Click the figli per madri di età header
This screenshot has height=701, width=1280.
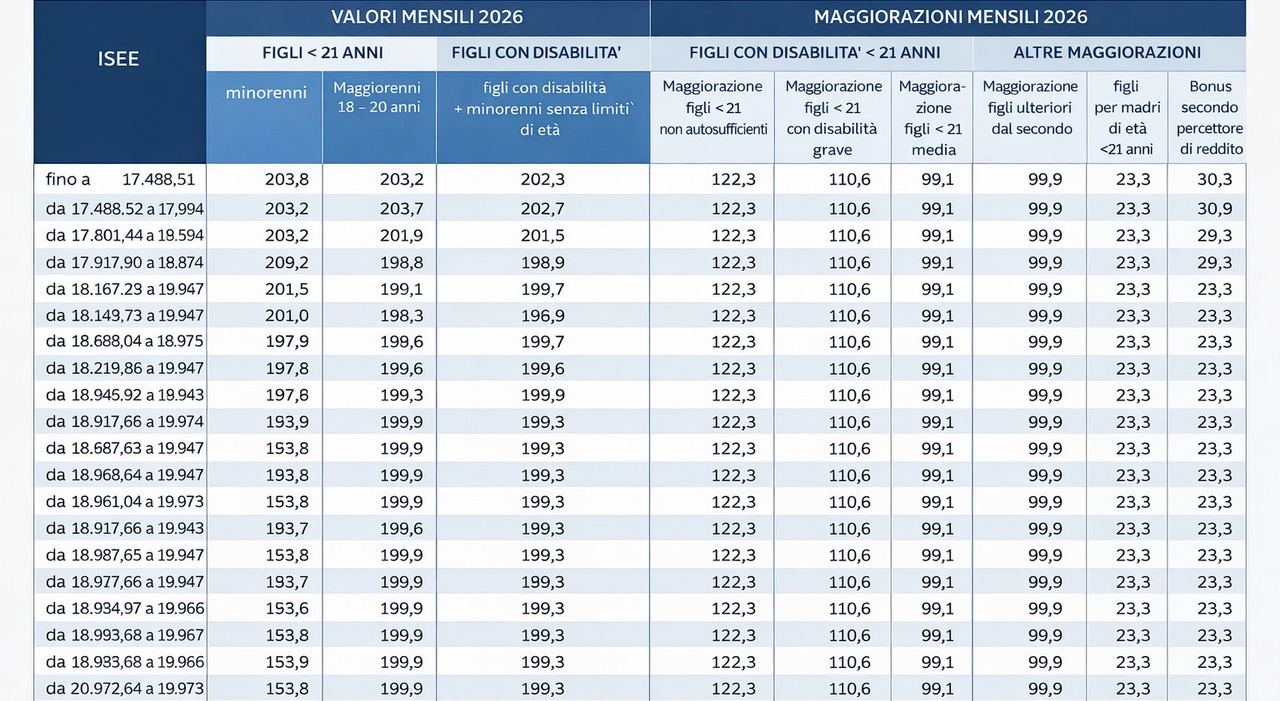point(1125,117)
